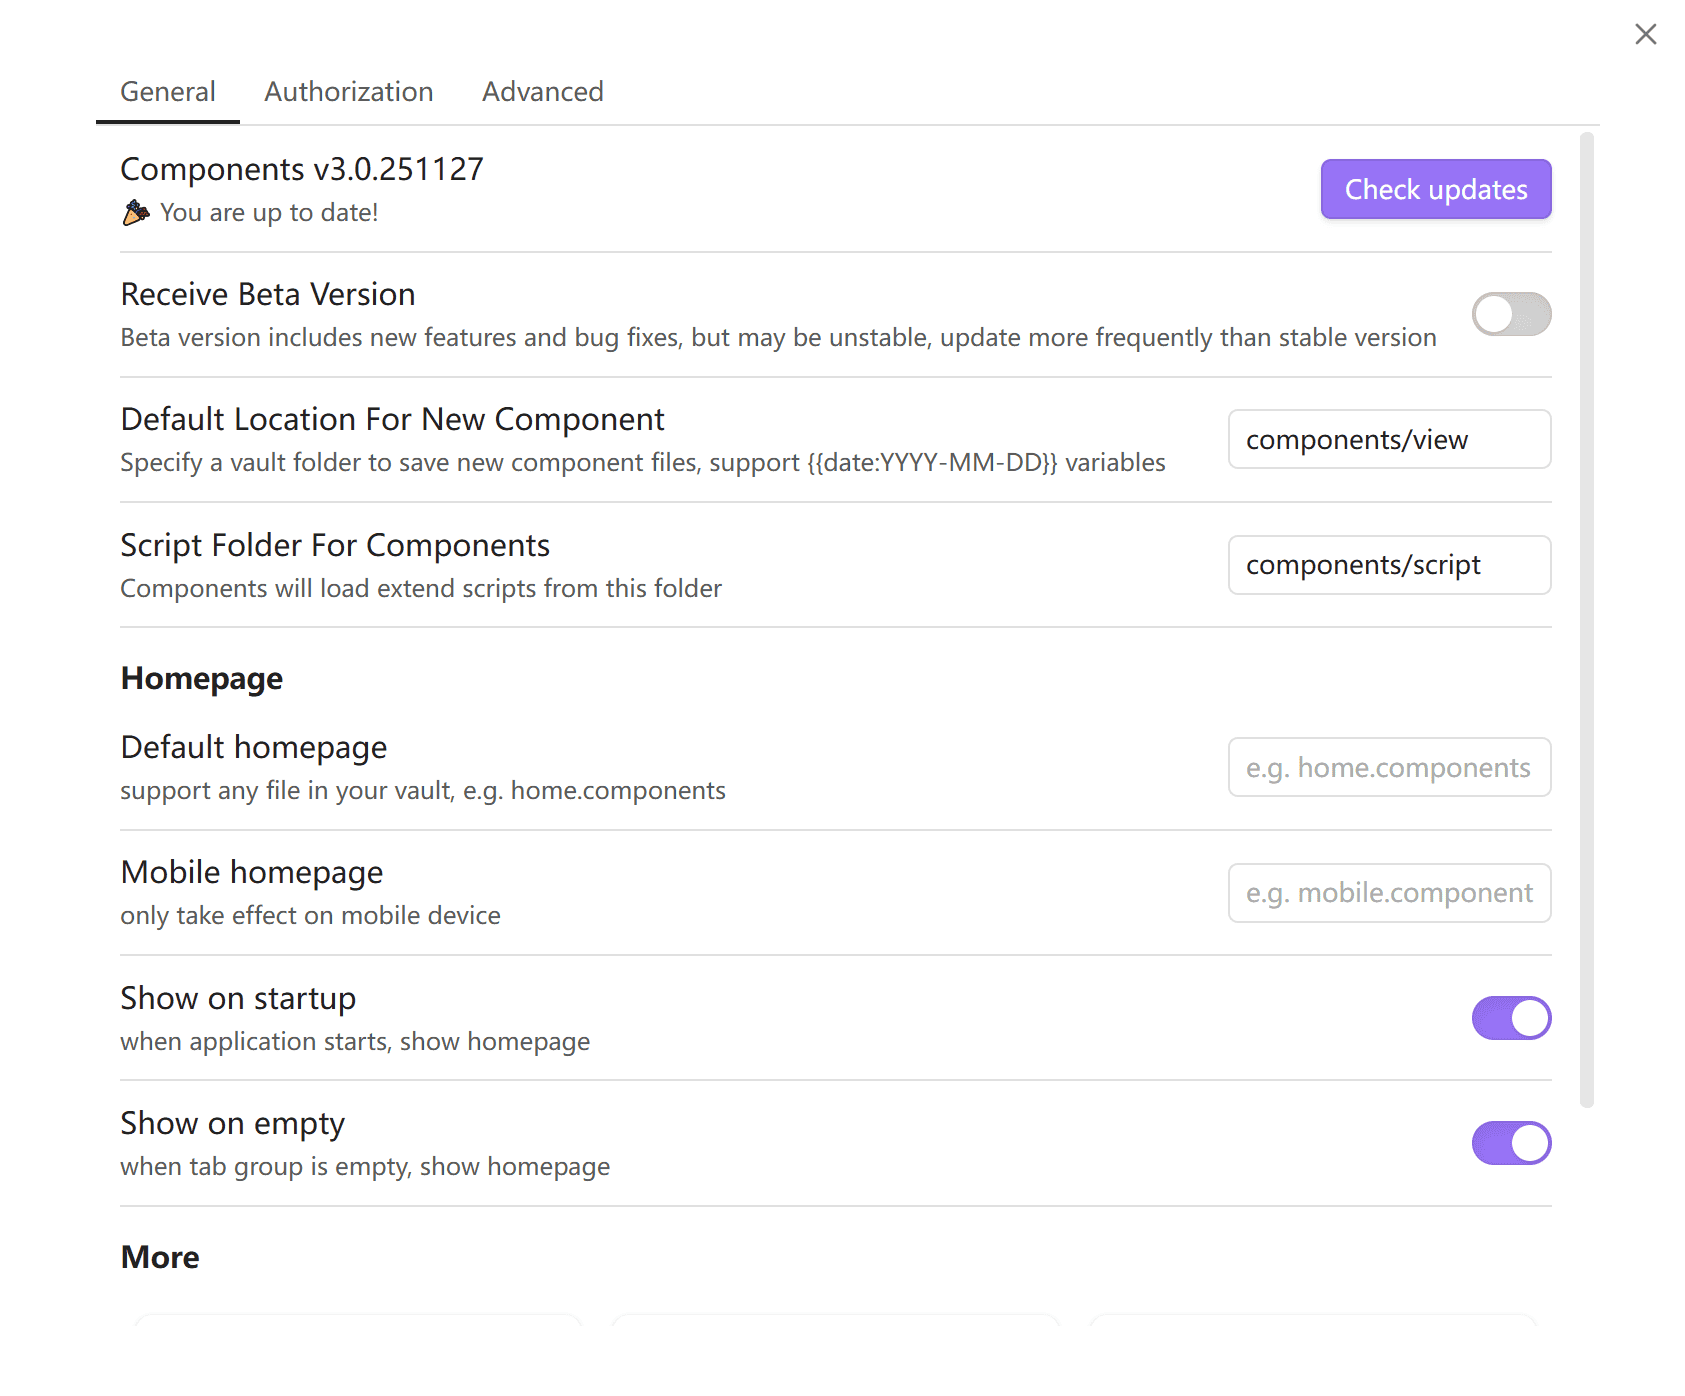Viewport: 1685px width, 1396px height.
Task: Go to the Advanced tab
Action: (x=542, y=92)
